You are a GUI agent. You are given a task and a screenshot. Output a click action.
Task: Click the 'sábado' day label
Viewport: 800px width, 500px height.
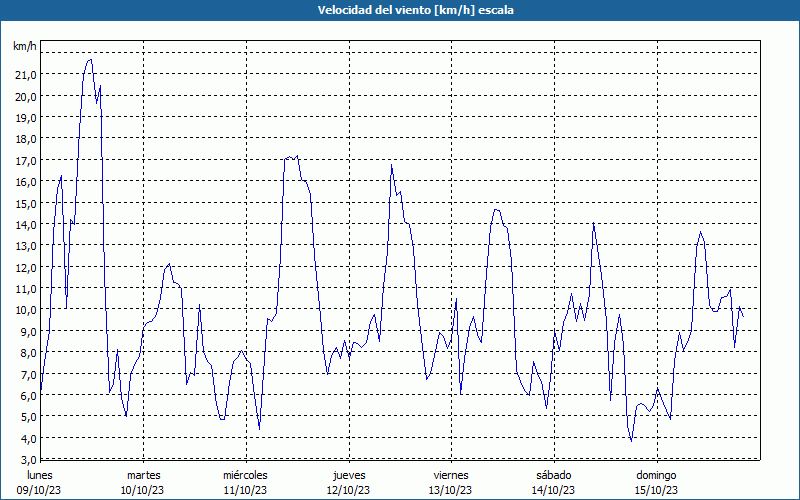[554, 476]
